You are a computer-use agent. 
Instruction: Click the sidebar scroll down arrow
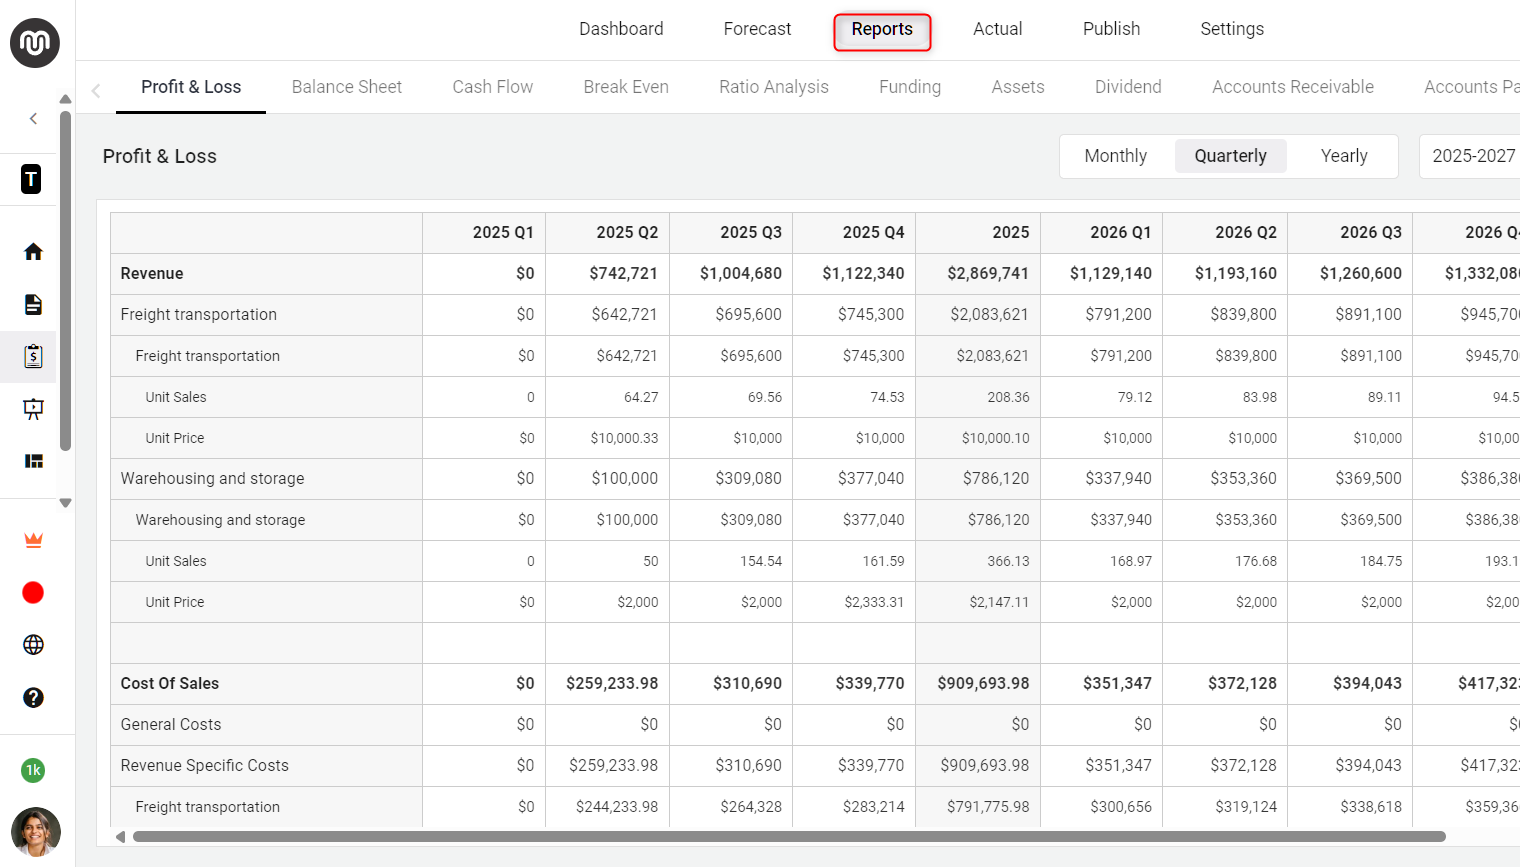click(65, 503)
